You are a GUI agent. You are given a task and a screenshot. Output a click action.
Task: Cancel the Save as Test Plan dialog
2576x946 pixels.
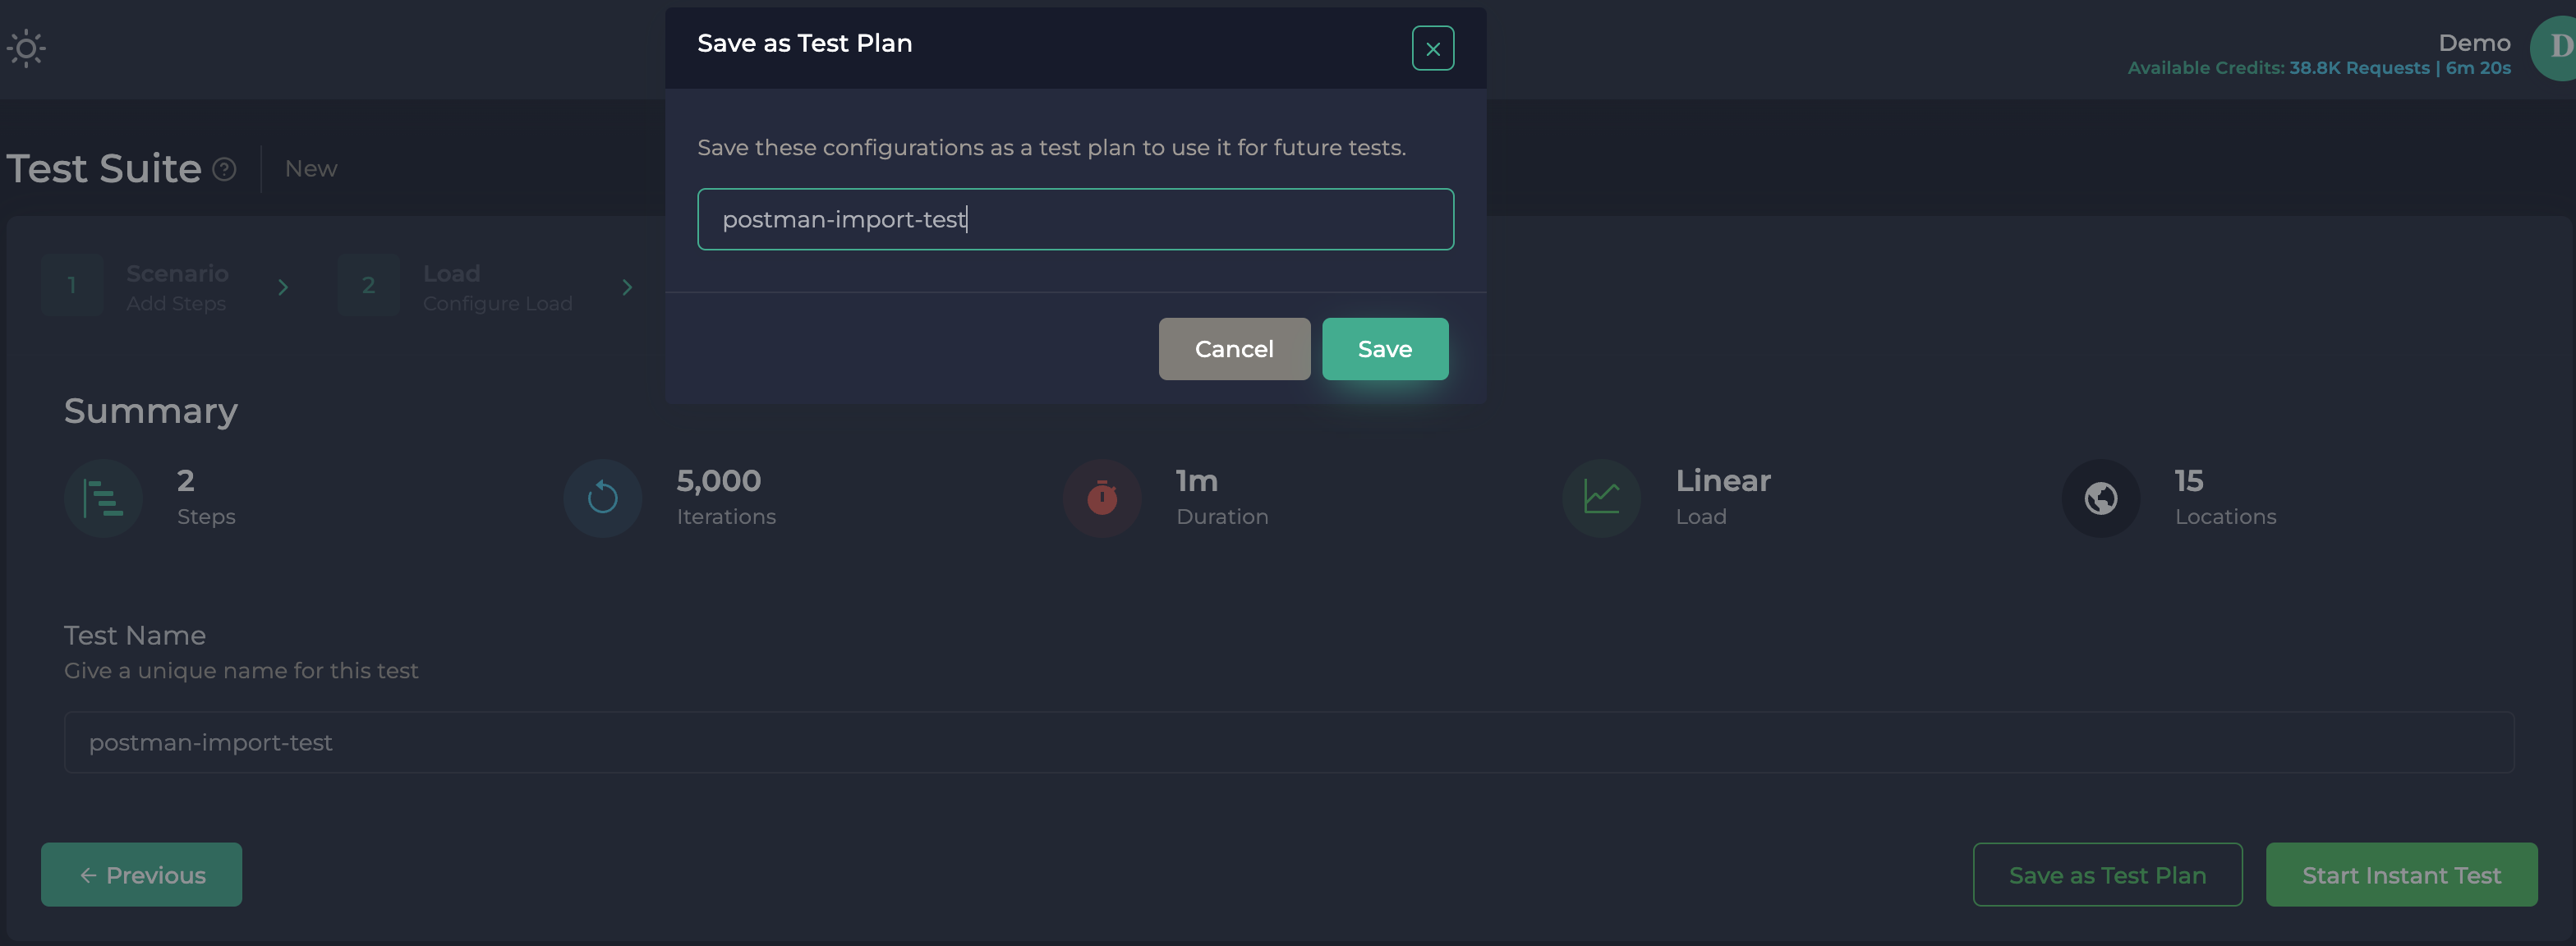pyautogui.click(x=1234, y=348)
